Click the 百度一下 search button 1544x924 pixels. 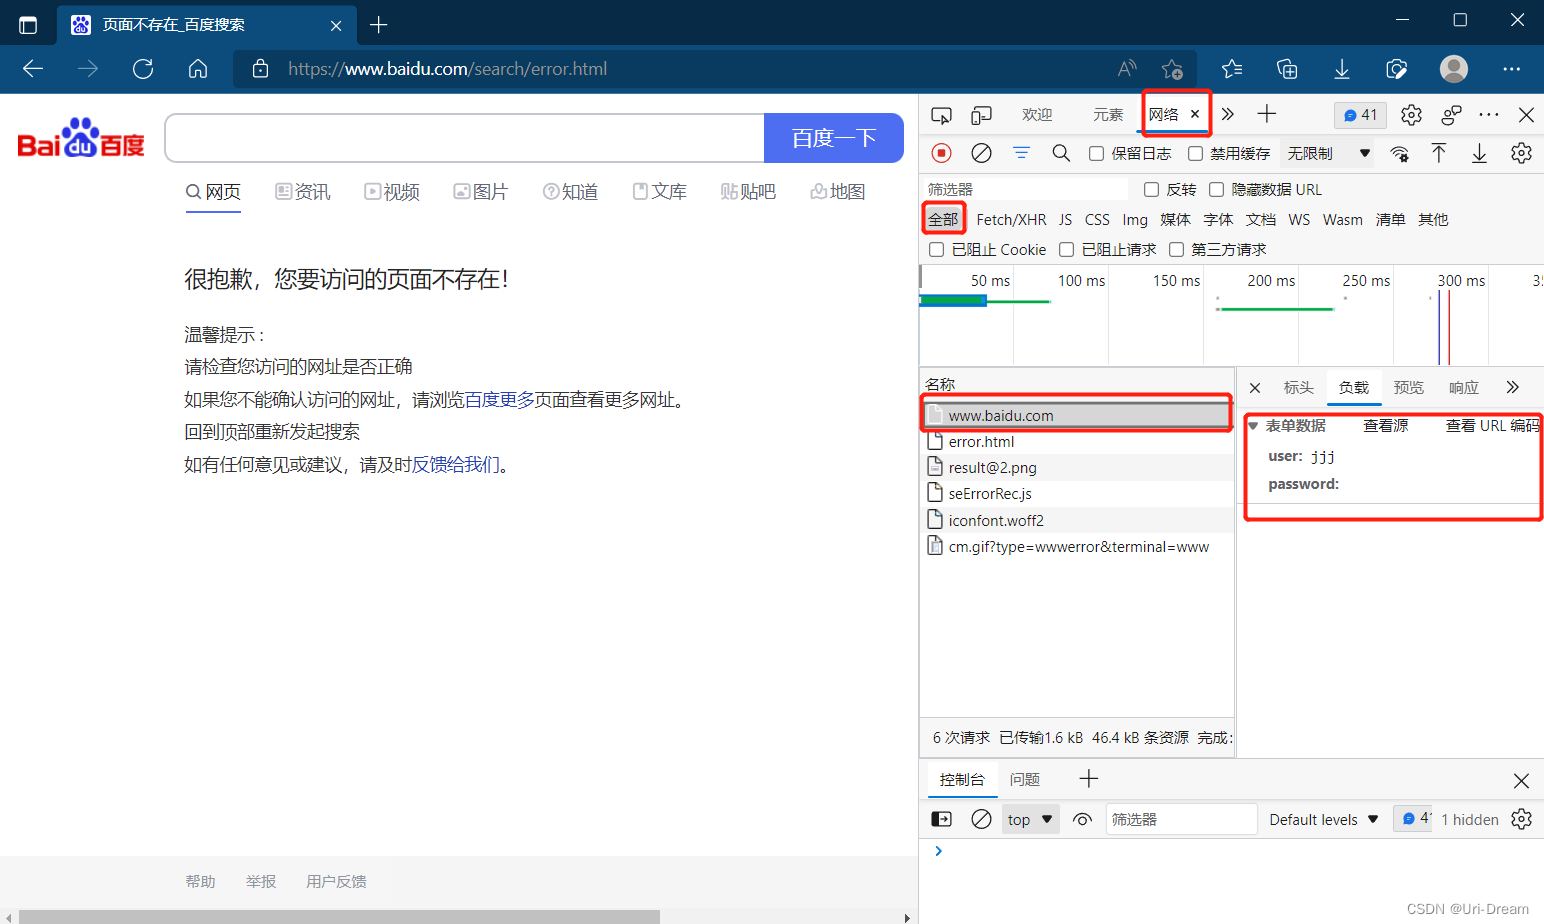click(834, 138)
